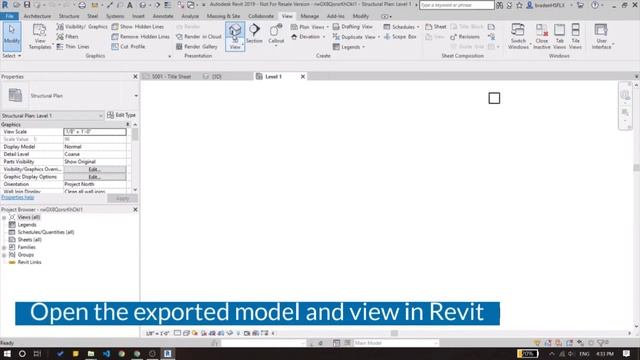This screenshot has width=640, height=360.
Task: Click Tile Views
Action: (x=575, y=36)
